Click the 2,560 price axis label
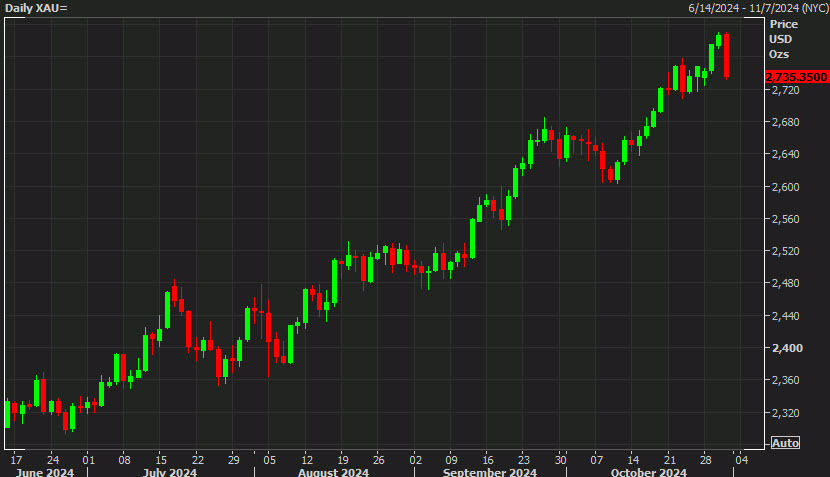The height and width of the screenshot is (477, 830). point(786,219)
